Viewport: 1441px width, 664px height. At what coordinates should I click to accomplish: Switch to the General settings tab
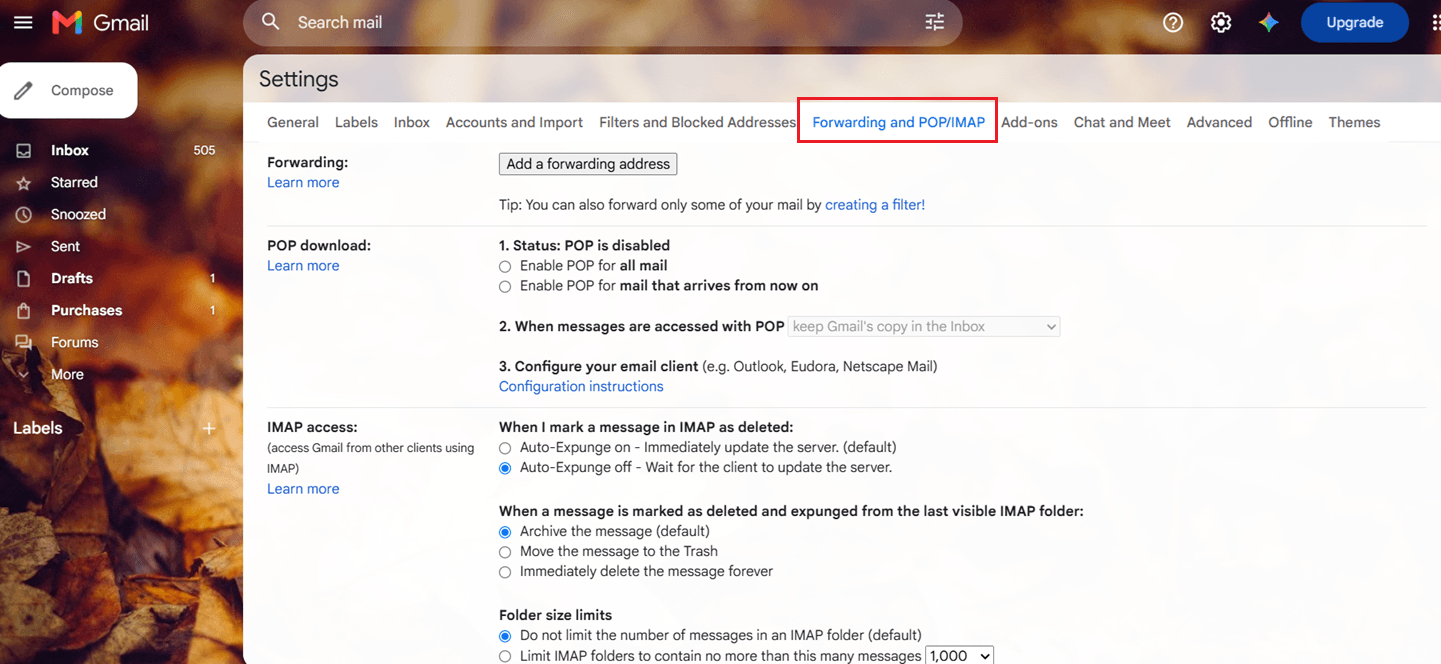pyautogui.click(x=293, y=122)
